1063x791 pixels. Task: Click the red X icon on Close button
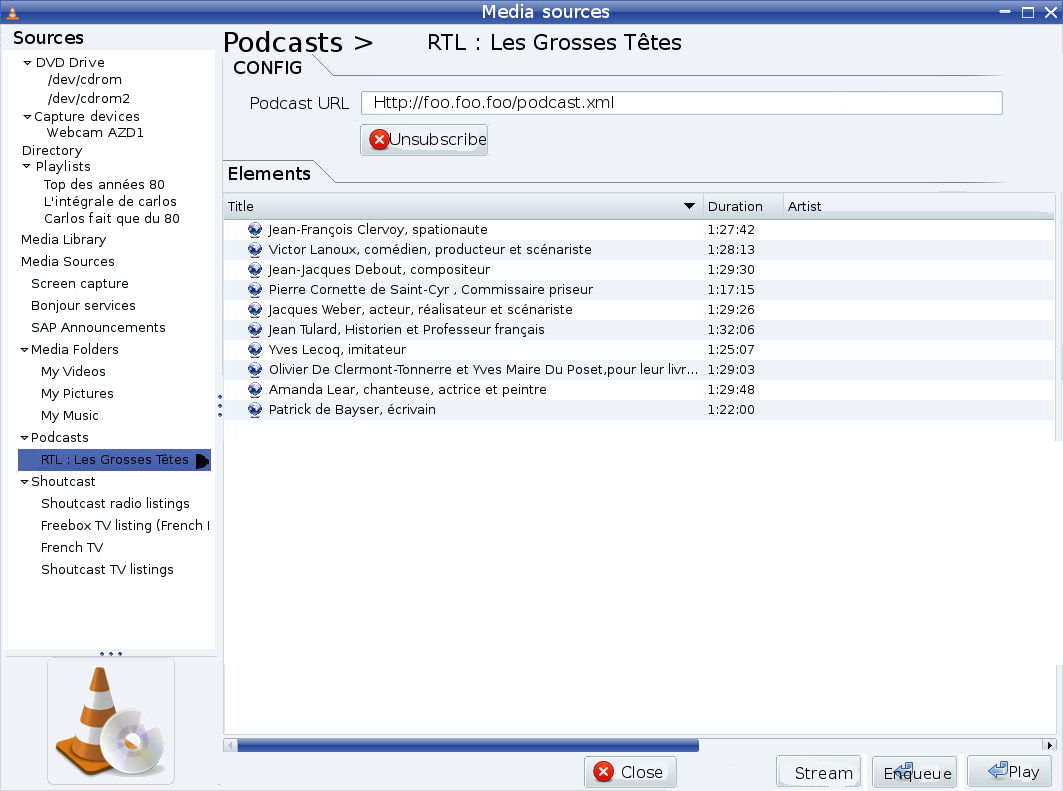(603, 772)
